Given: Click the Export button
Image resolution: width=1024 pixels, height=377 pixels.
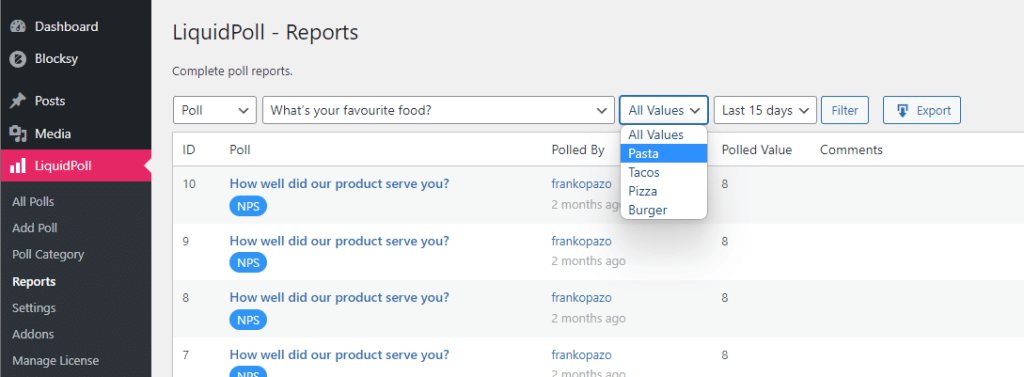Looking at the screenshot, I should click(x=921, y=110).
